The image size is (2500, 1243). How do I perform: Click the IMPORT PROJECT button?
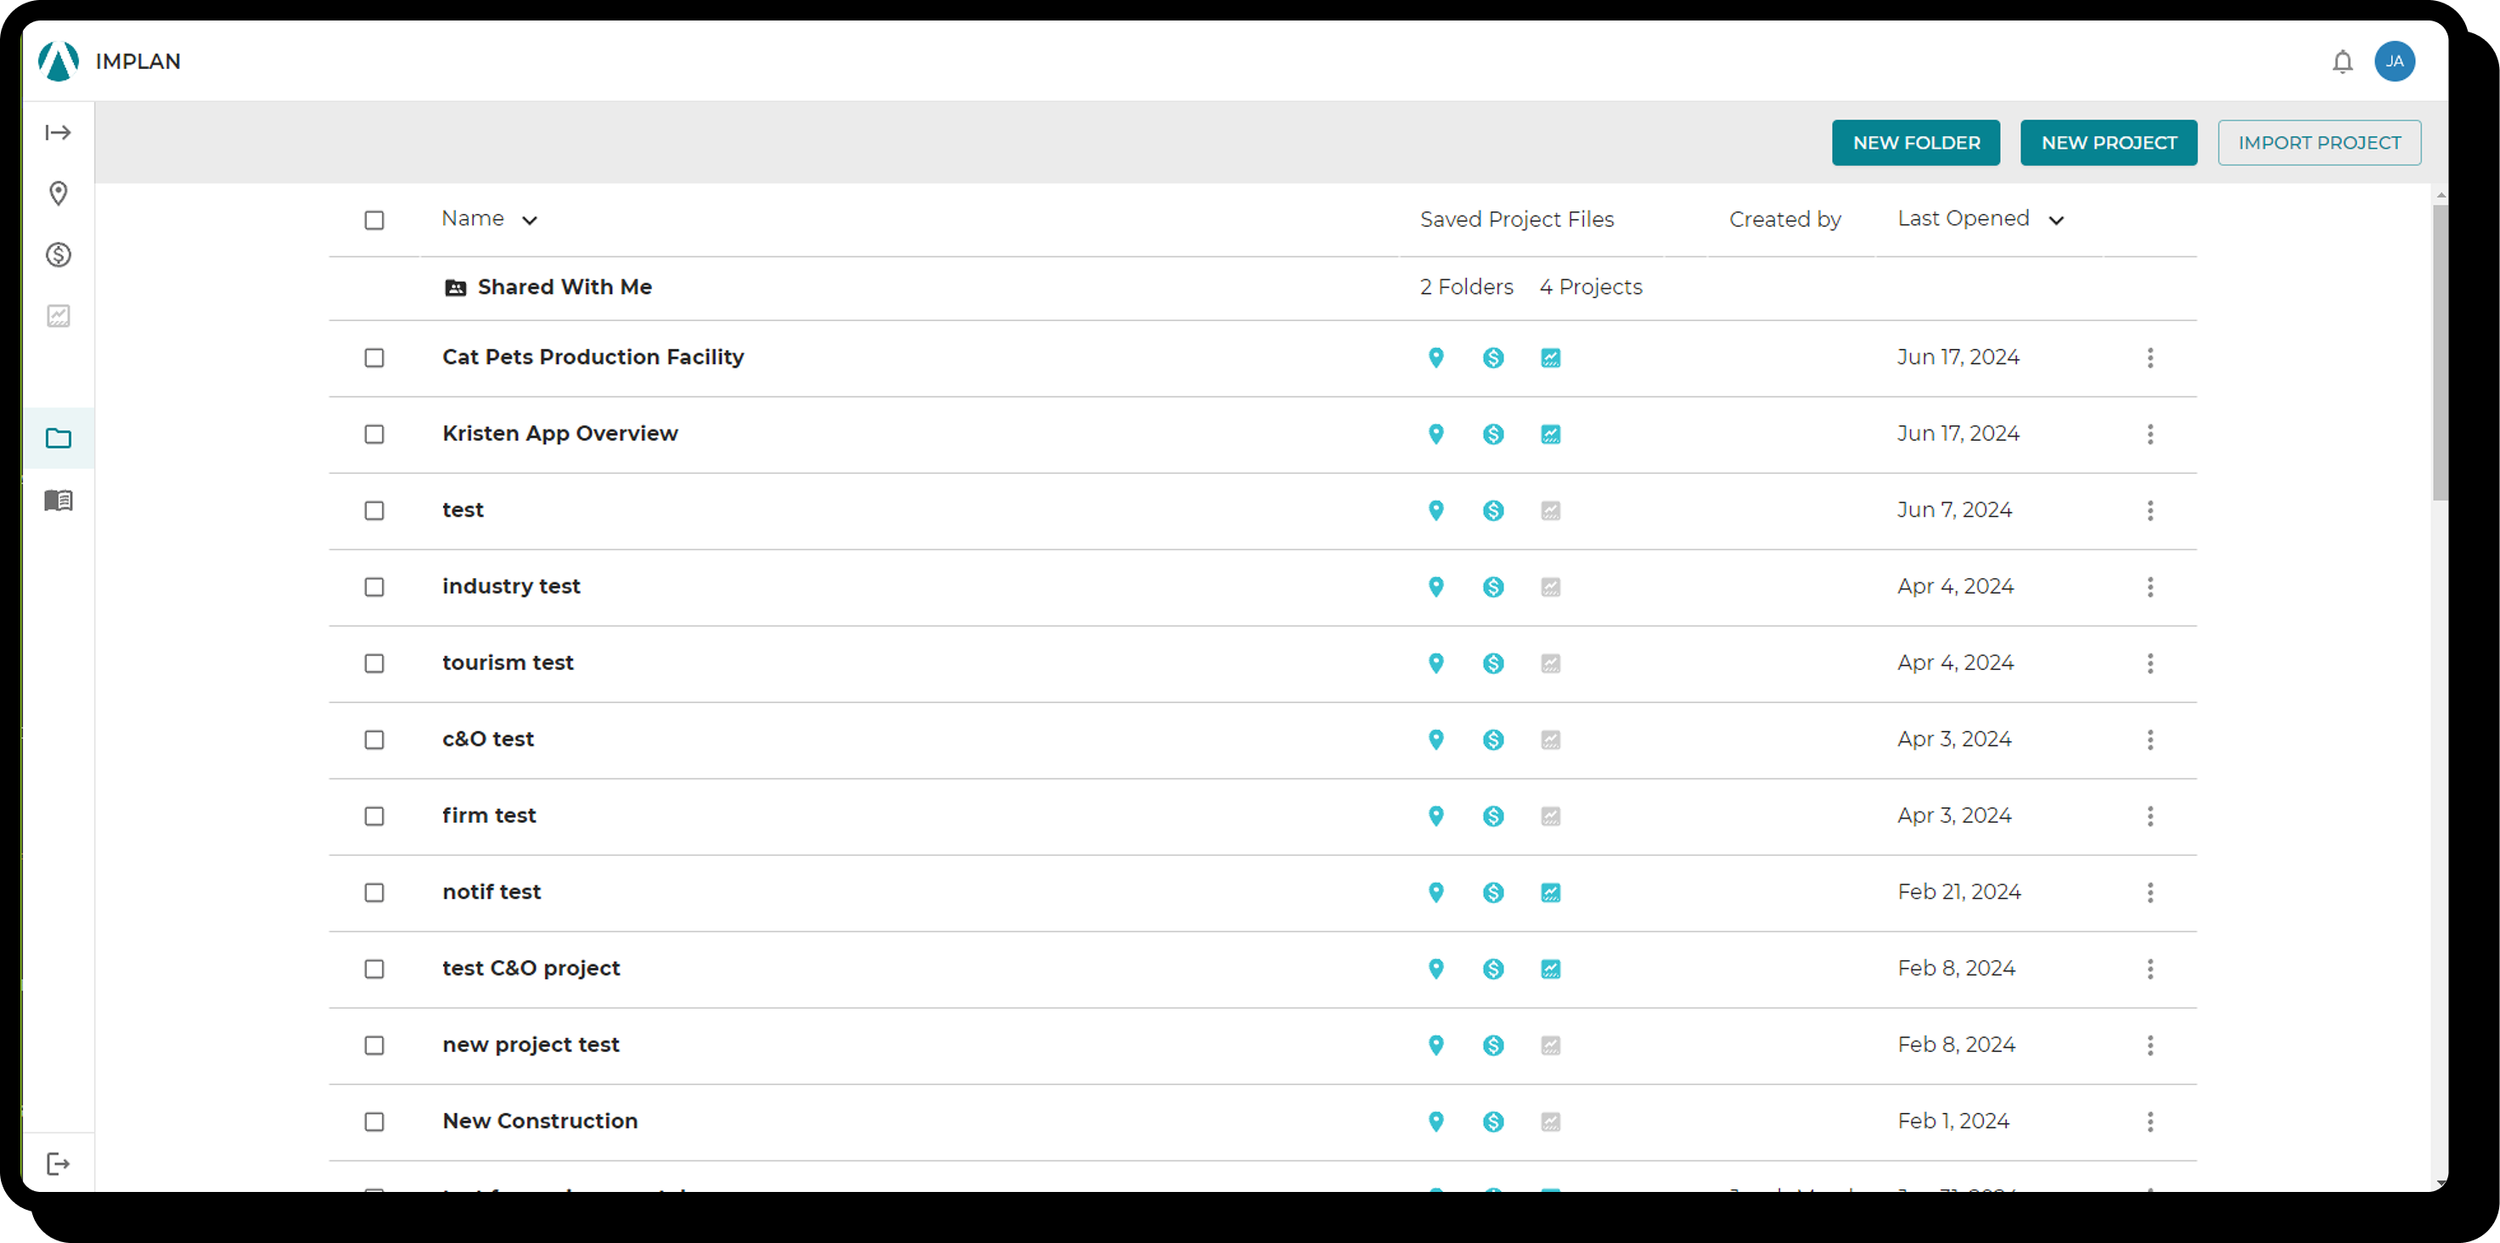[x=2319, y=143]
